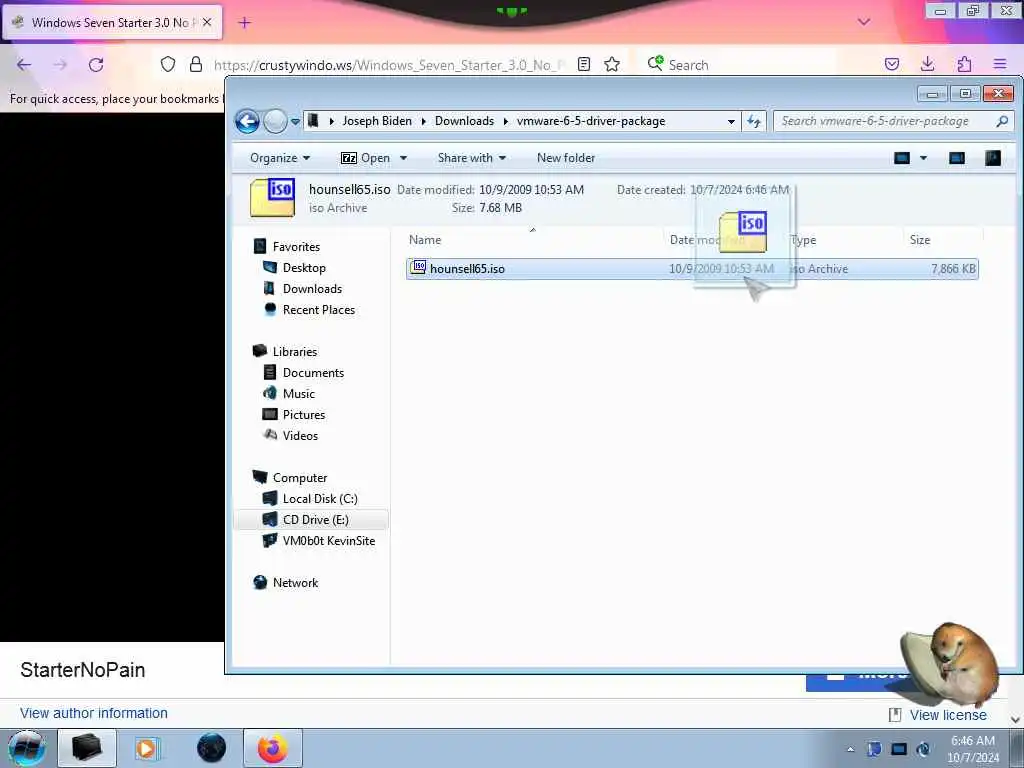Click Explorer forward navigation button
Screen dimensions: 1024x768
pos(276,121)
